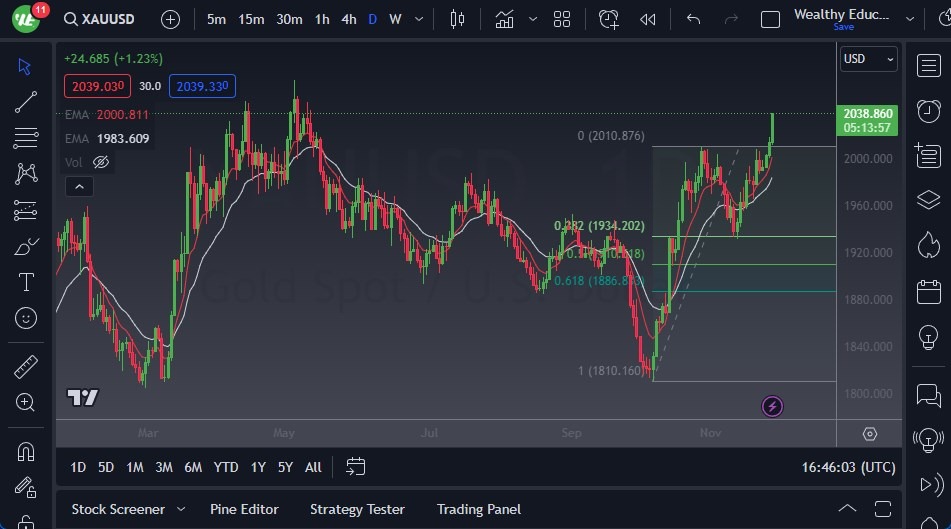Click the purple lightning event marker
This screenshot has width=951, height=529.
pyautogui.click(x=772, y=406)
